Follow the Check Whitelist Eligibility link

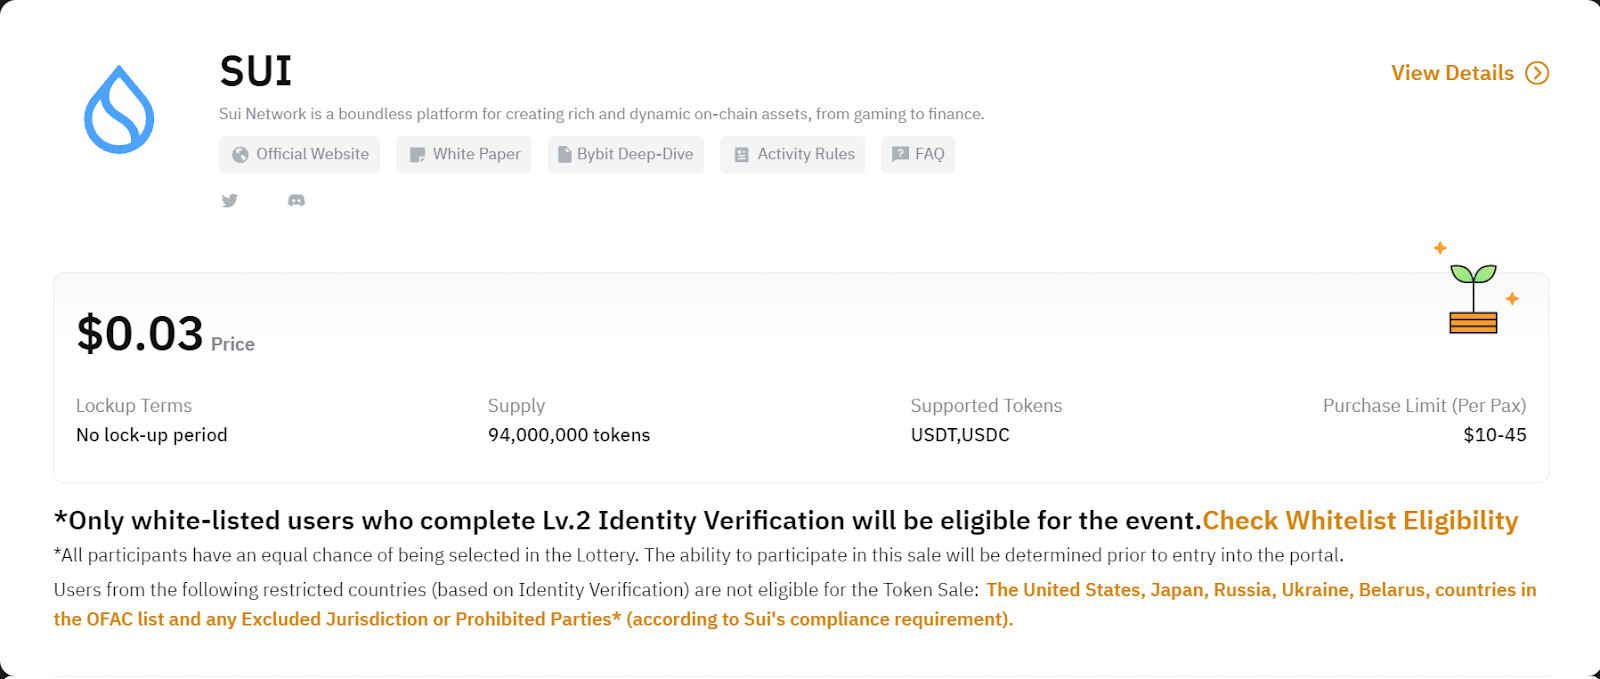point(1360,521)
